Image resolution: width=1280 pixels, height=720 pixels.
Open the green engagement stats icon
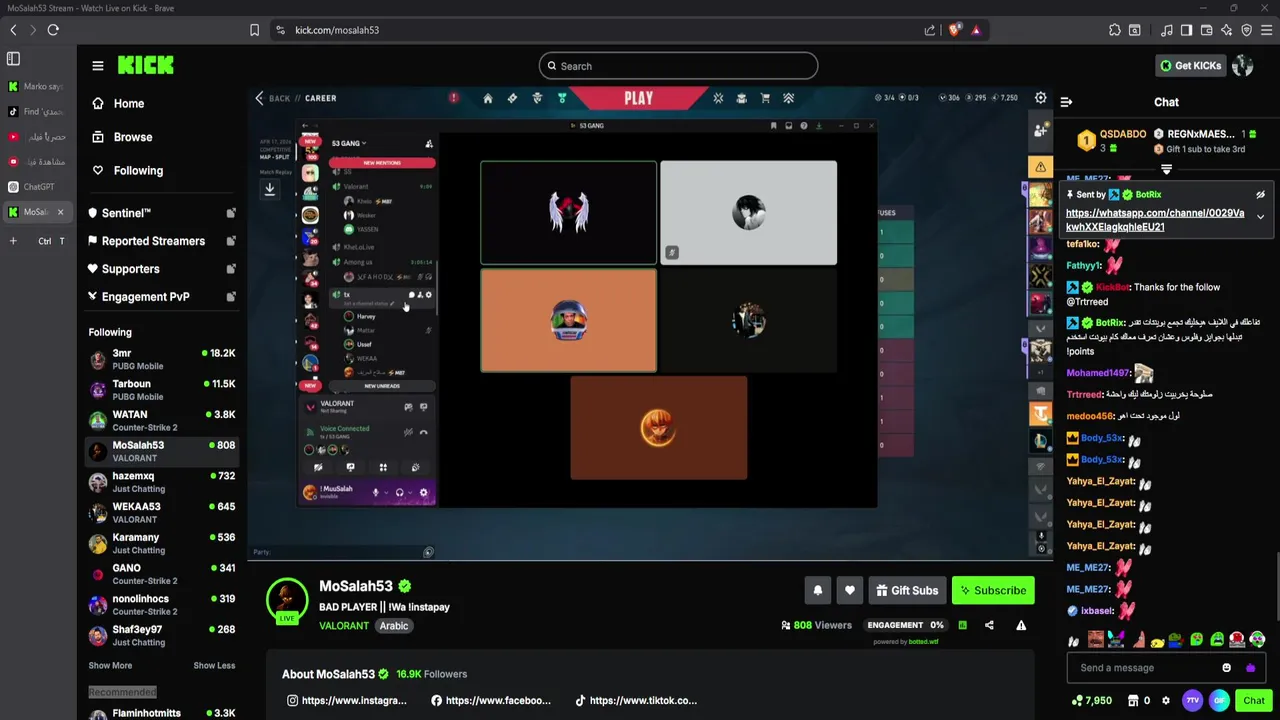tap(962, 626)
